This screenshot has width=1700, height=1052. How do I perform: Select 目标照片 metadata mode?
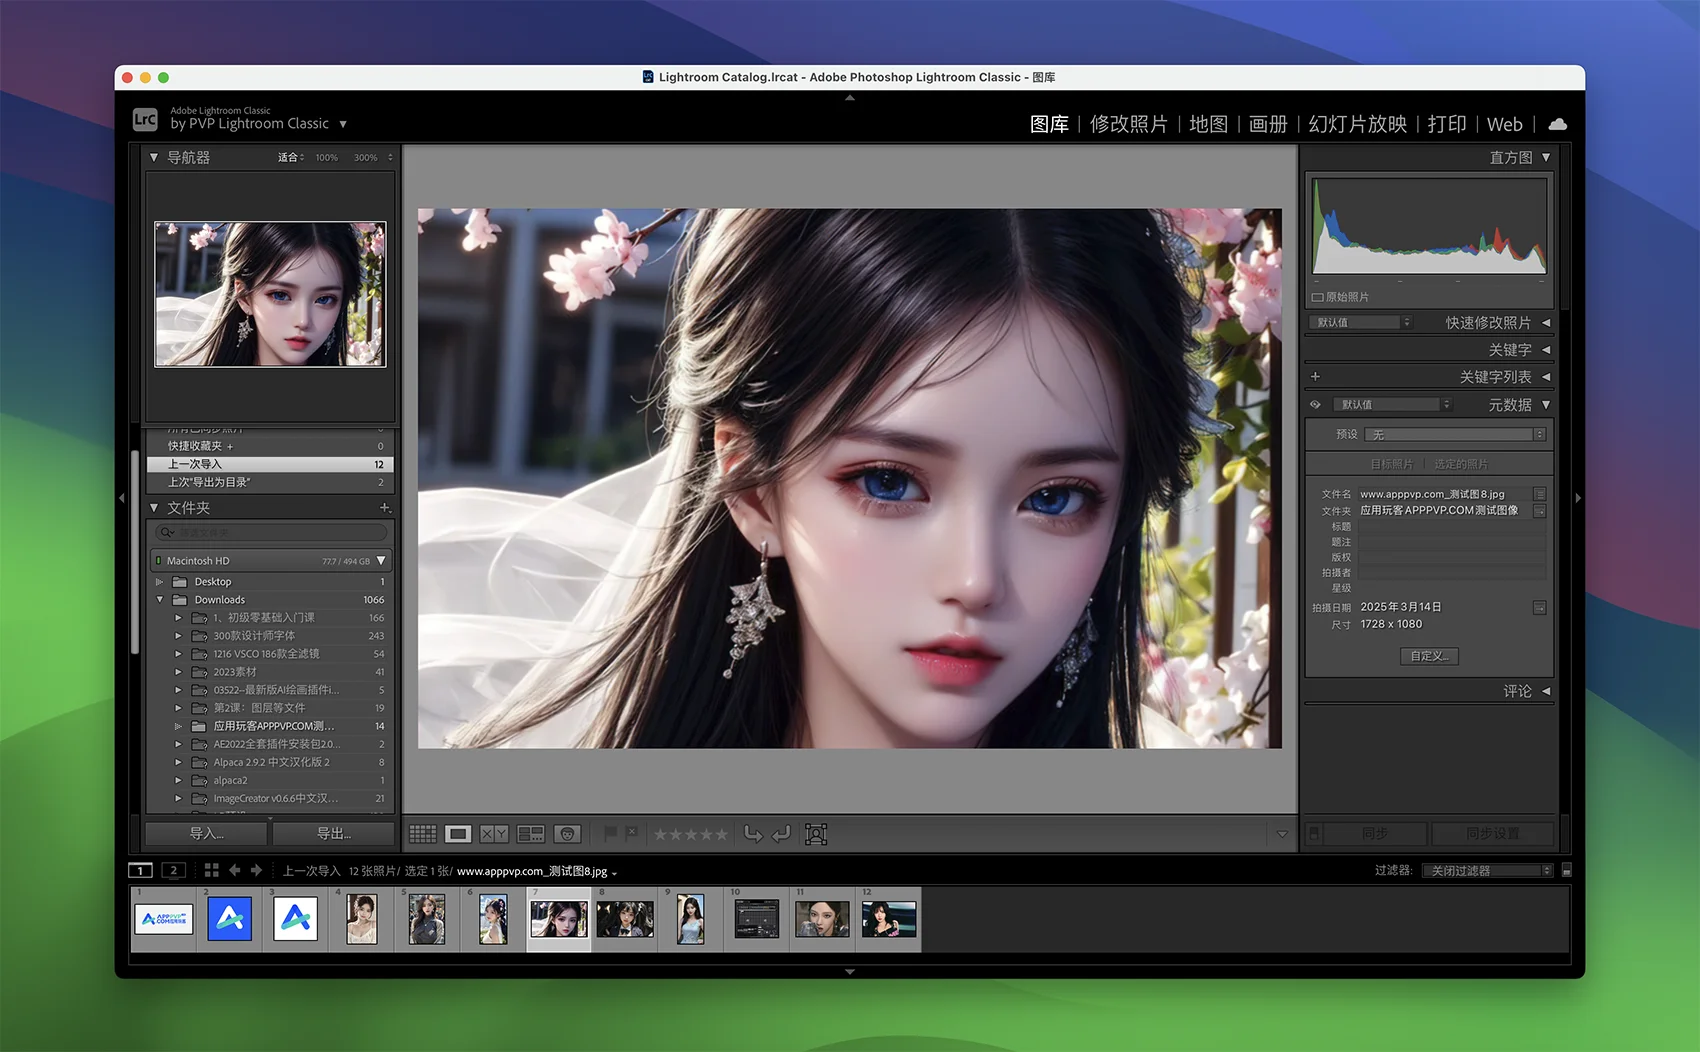(x=1391, y=464)
